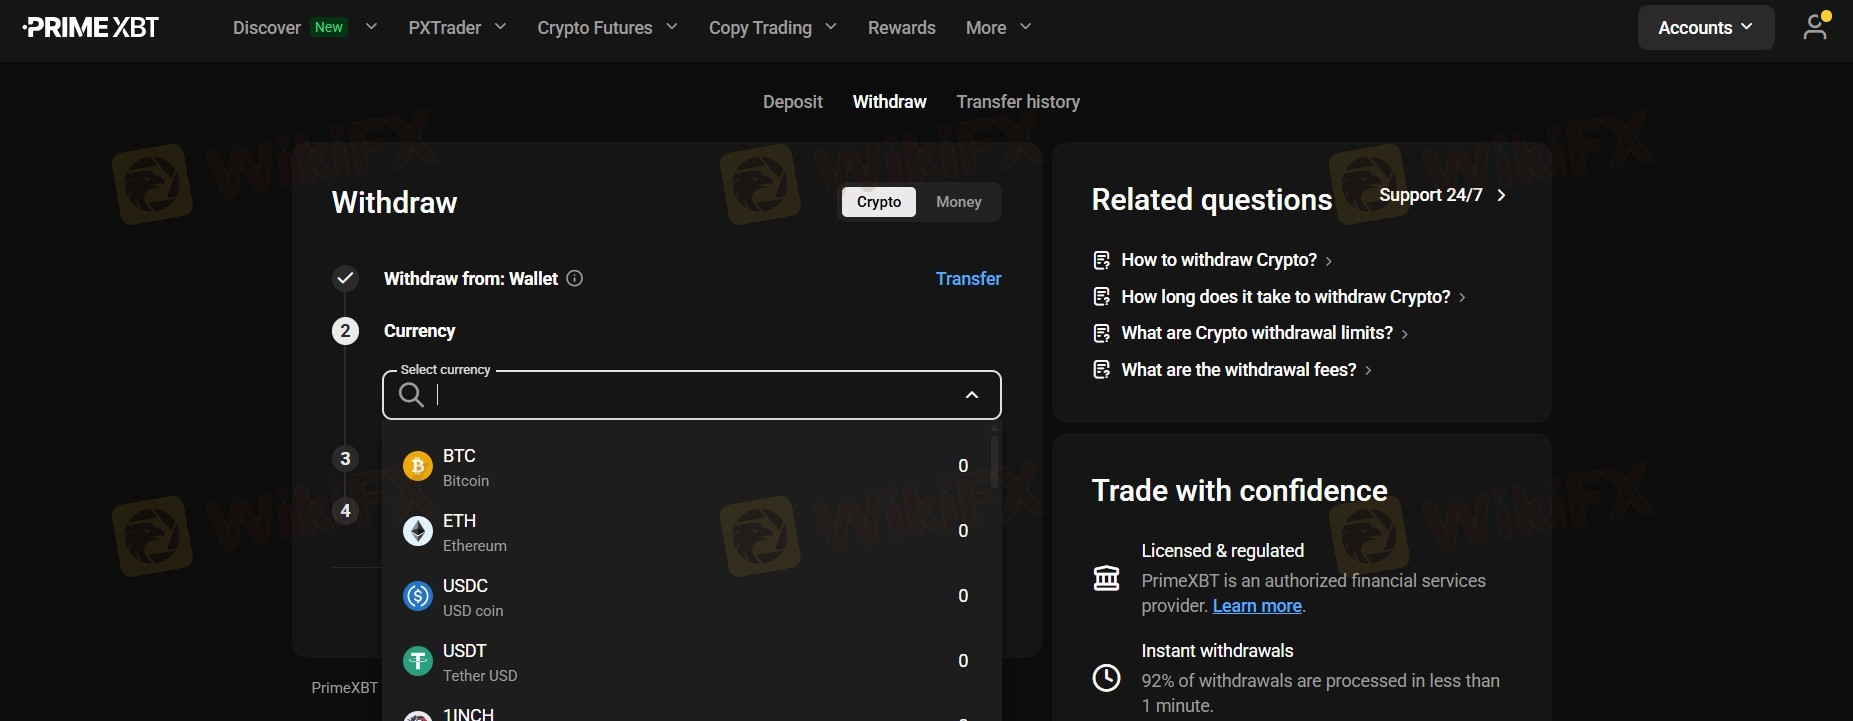Open the Learn more link
This screenshot has height=721, width=1853.
(x=1256, y=606)
